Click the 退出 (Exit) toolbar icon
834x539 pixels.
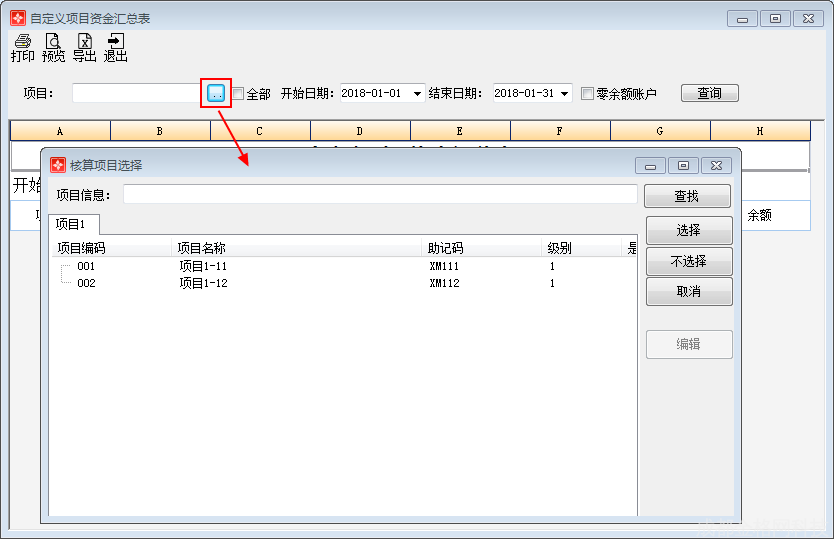(x=116, y=47)
